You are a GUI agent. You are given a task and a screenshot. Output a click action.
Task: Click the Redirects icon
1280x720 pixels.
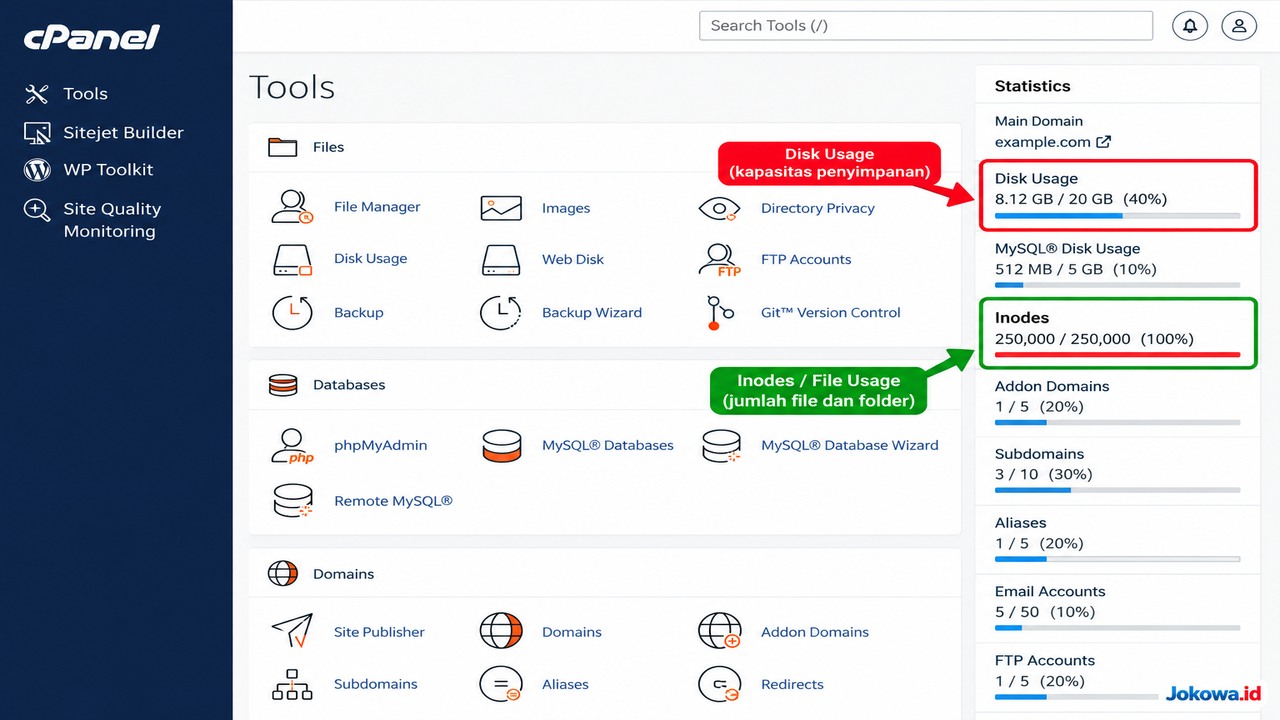719,685
